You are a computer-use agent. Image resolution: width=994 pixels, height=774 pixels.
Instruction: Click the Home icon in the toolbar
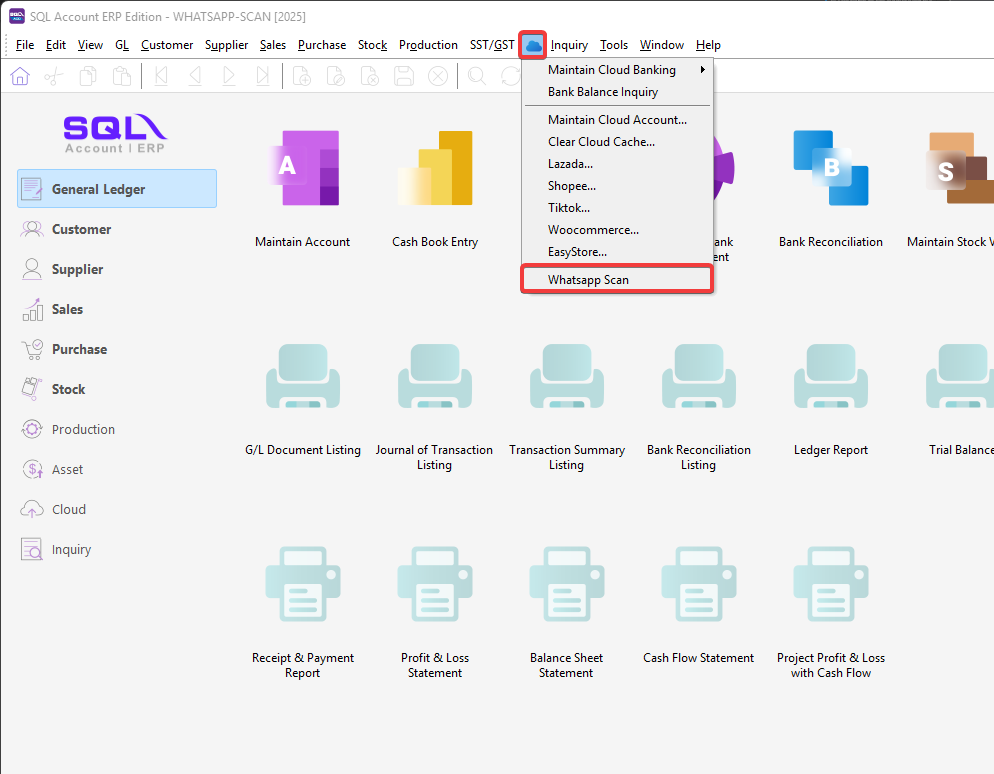click(20, 76)
